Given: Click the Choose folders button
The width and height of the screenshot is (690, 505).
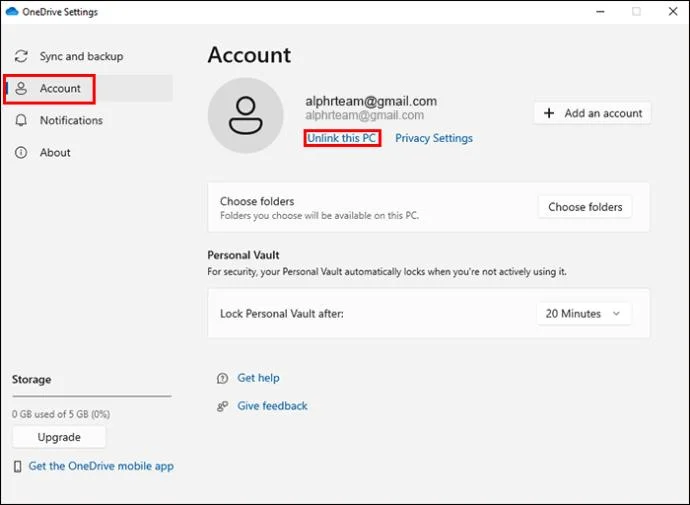Looking at the screenshot, I should point(585,207).
